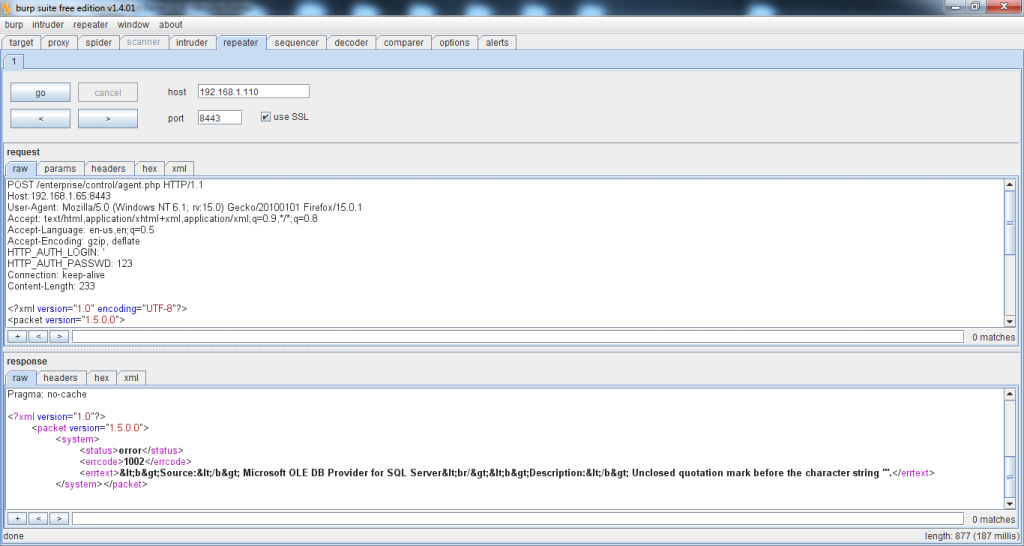This screenshot has height=546, width=1024.
Task: Click the go button
Action: pyautogui.click(x=40, y=92)
